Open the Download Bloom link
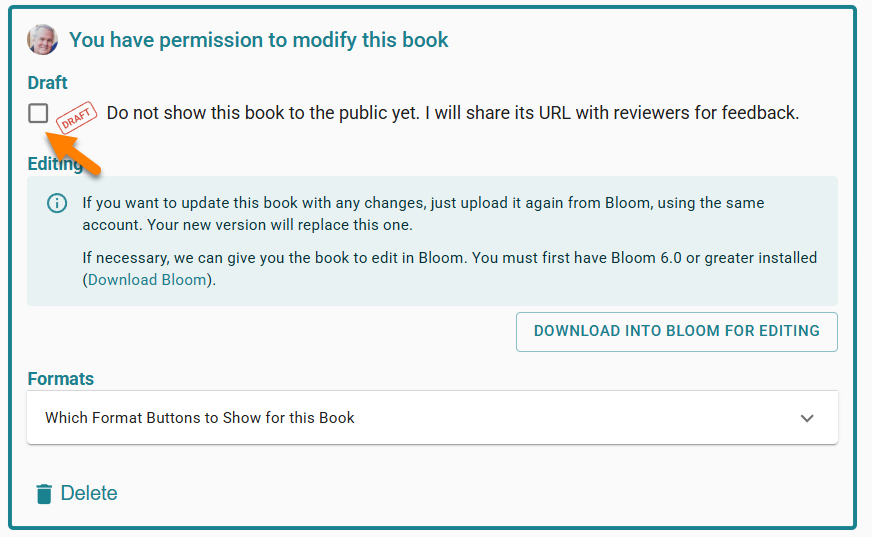The height and width of the screenshot is (537, 872). point(147,280)
